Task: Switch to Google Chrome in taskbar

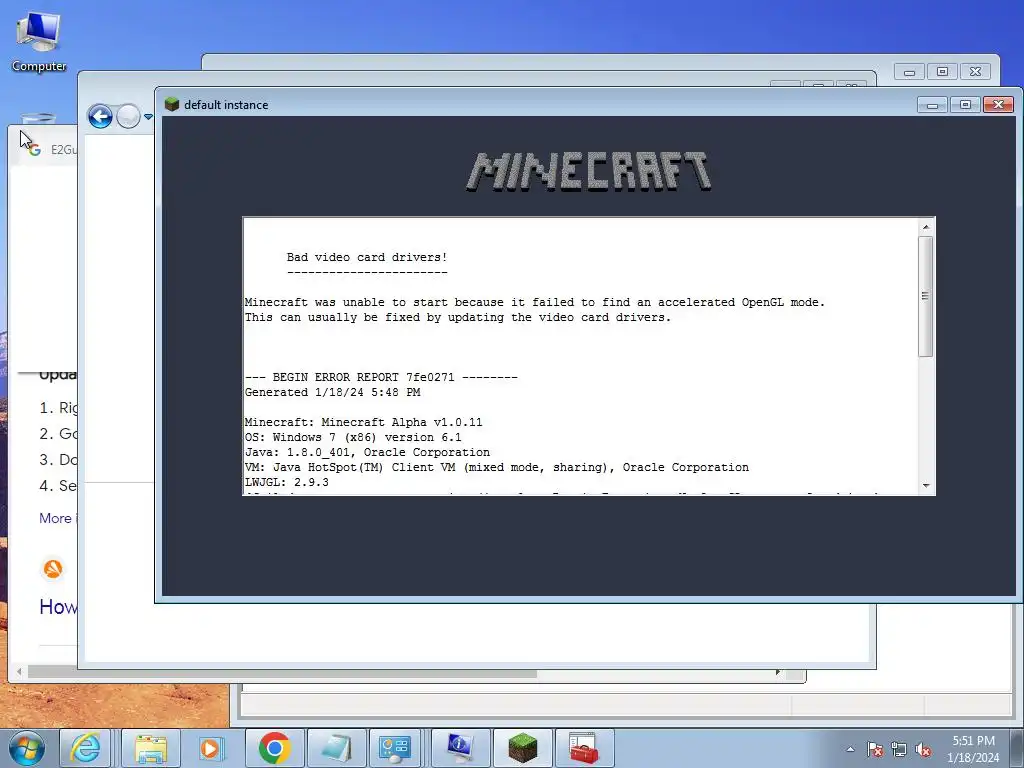Action: [274, 748]
